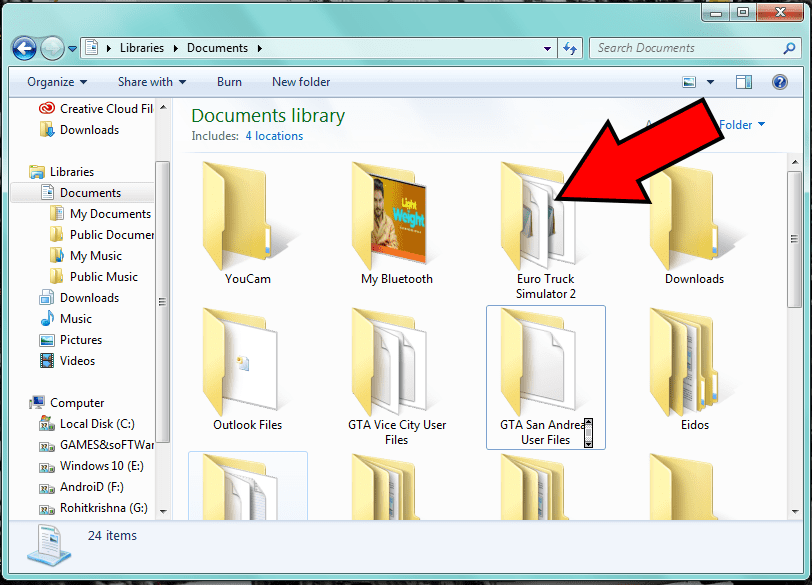Select Computer in the navigation pane
812x585 pixels.
tap(67, 403)
